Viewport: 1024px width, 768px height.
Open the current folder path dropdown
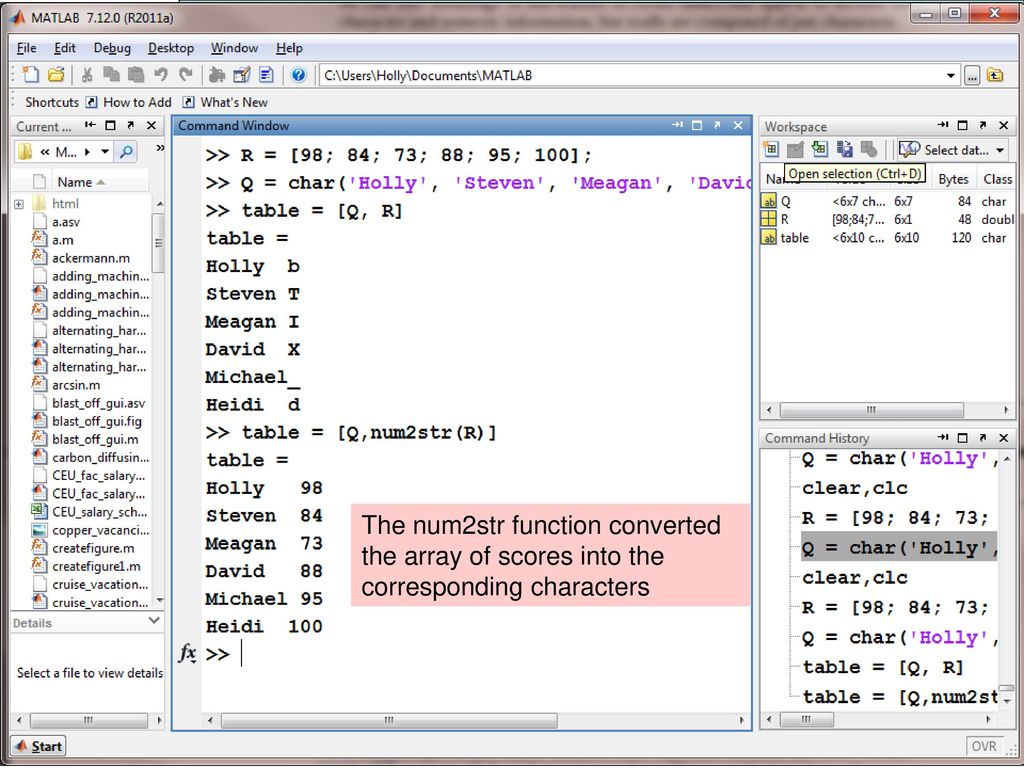(950, 76)
